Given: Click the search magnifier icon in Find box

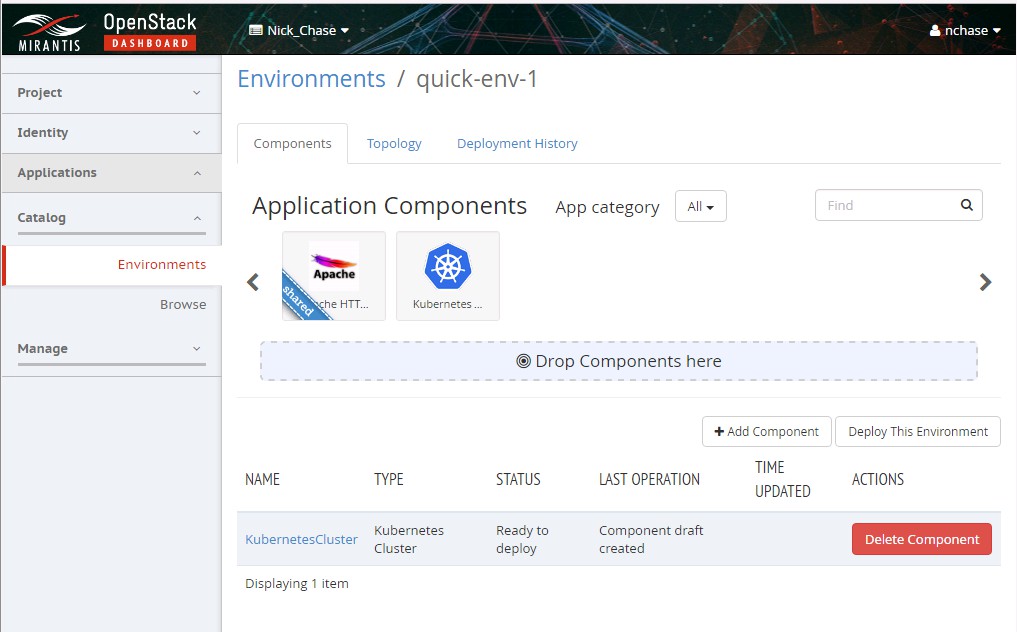Looking at the screenshot, I should [966, 205].
